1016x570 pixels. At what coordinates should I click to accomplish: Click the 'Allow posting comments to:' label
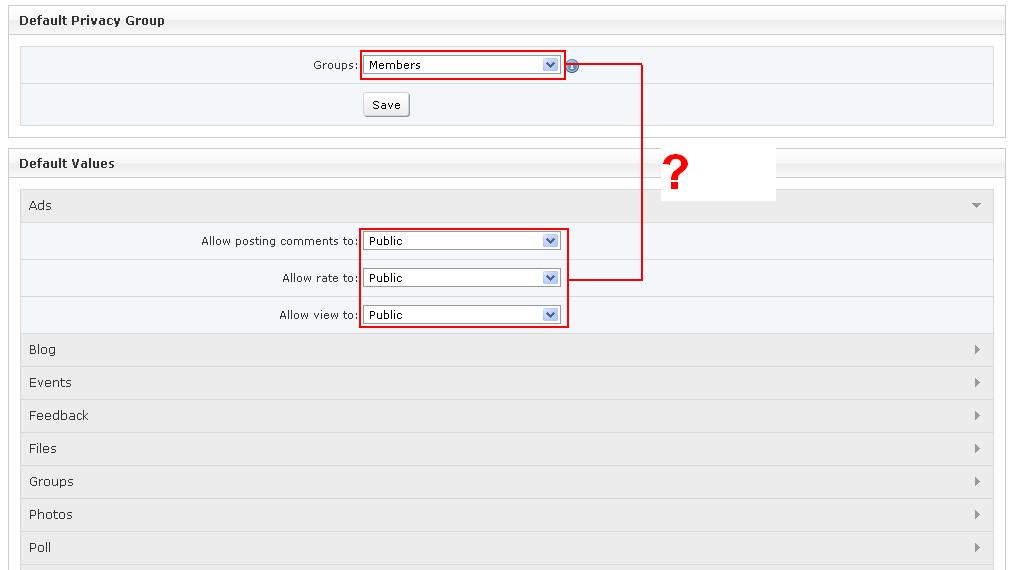point(279,241)
